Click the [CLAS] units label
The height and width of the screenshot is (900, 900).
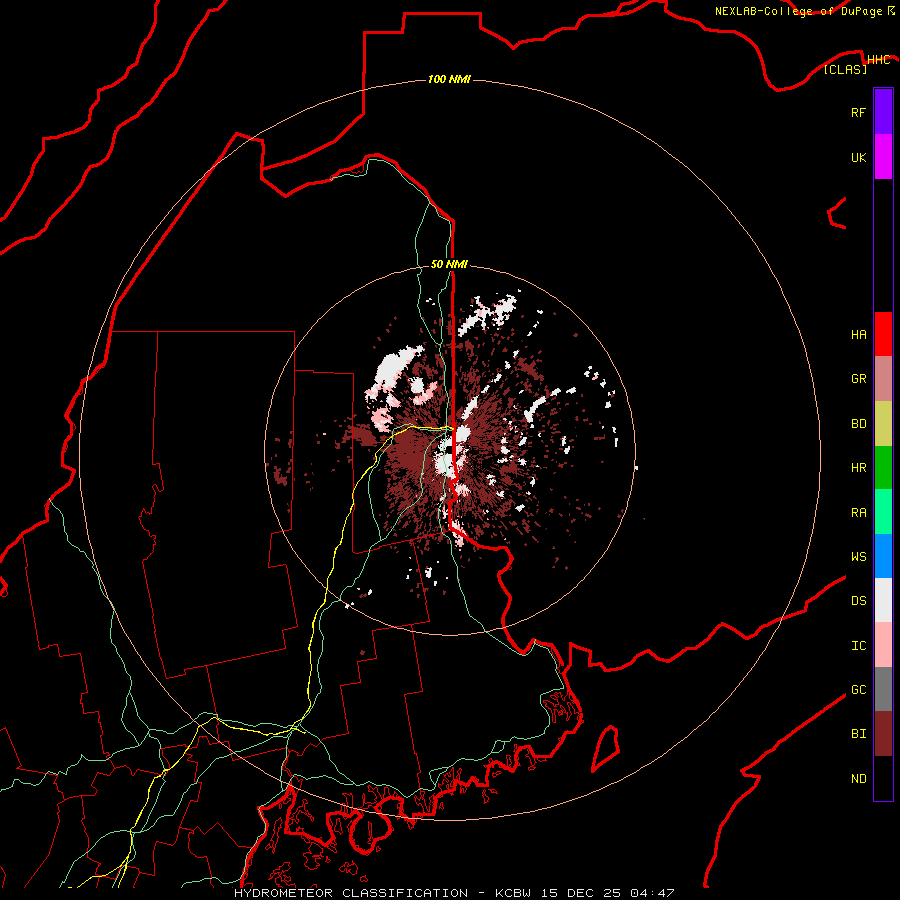pos(845,69)
